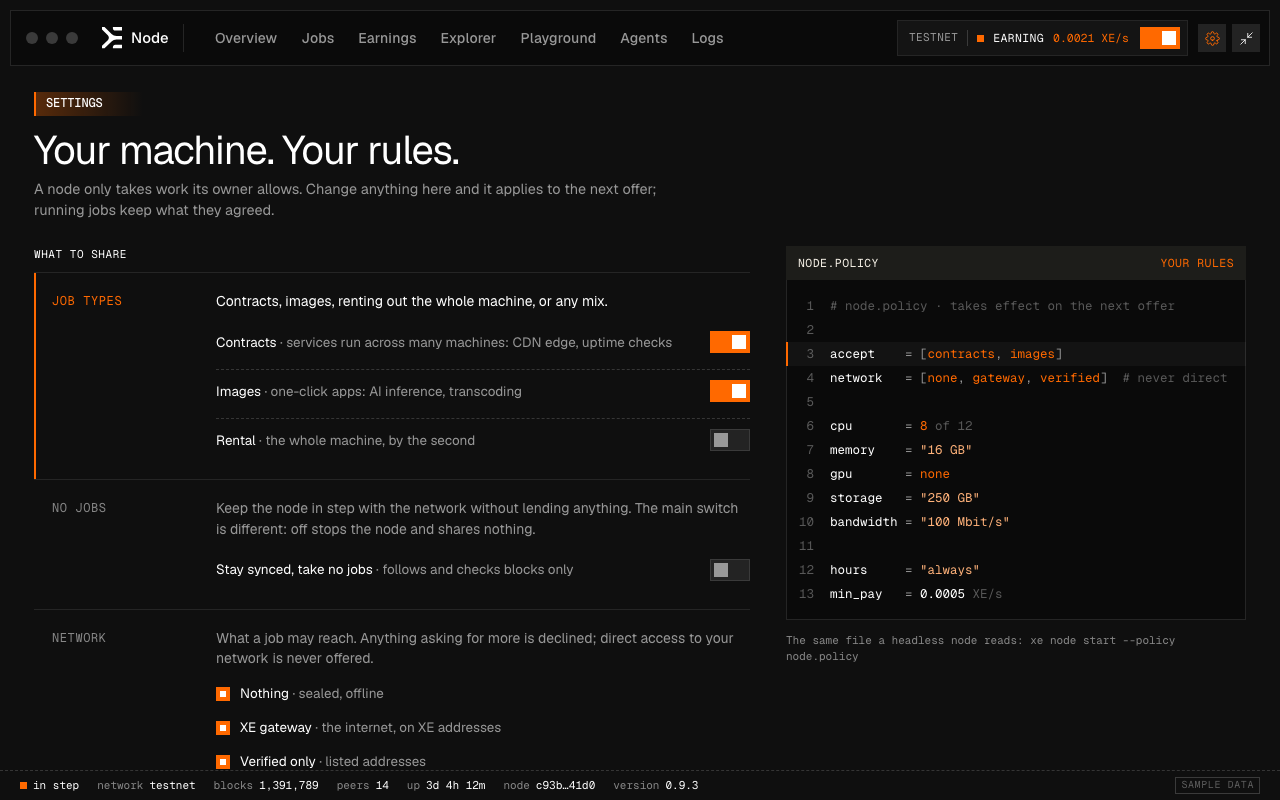Click the XE Node logo
The width and height of the screenshot is (1280, 800).
(135, 38)
